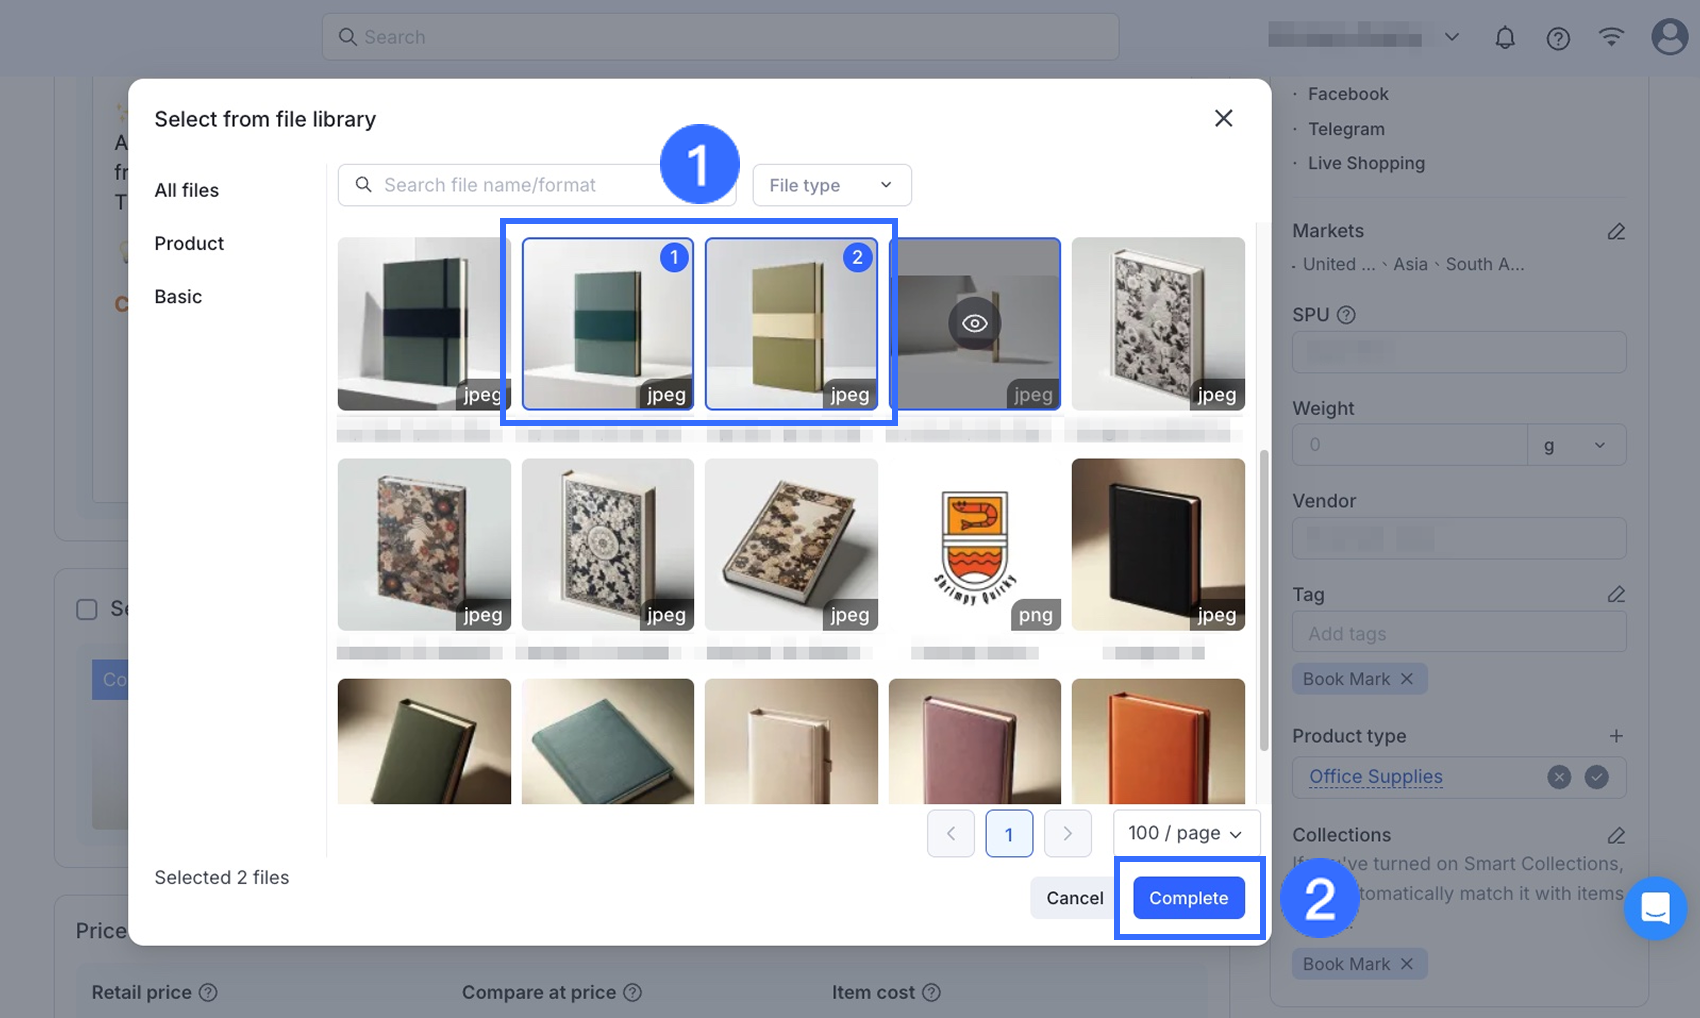Select the Product category in sidebar
Viewport: 1700px width, 1018px height.
pos(189,243)
